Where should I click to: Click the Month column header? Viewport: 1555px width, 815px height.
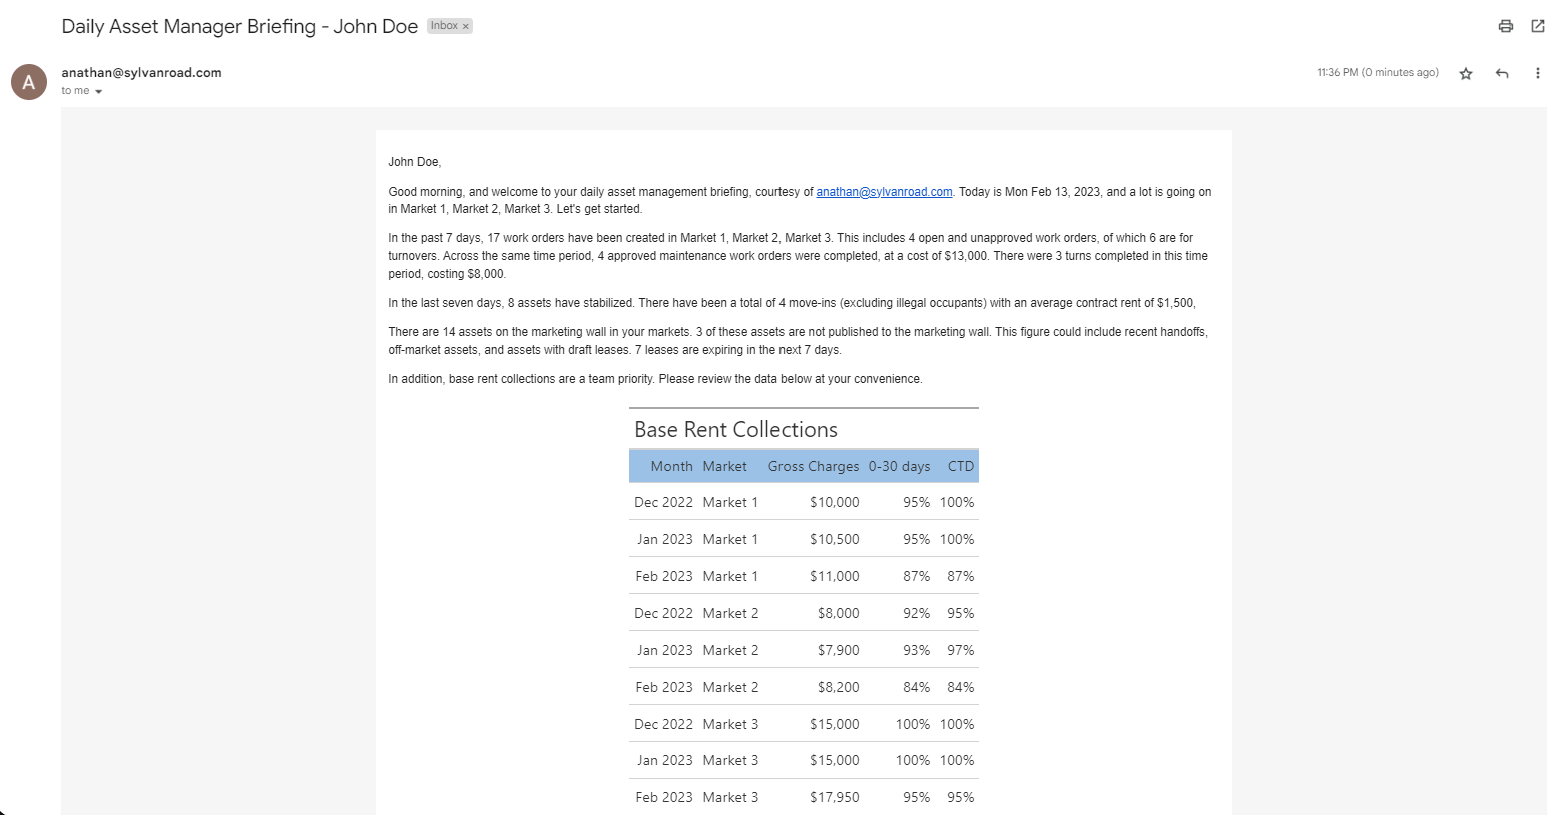(671, 466)
